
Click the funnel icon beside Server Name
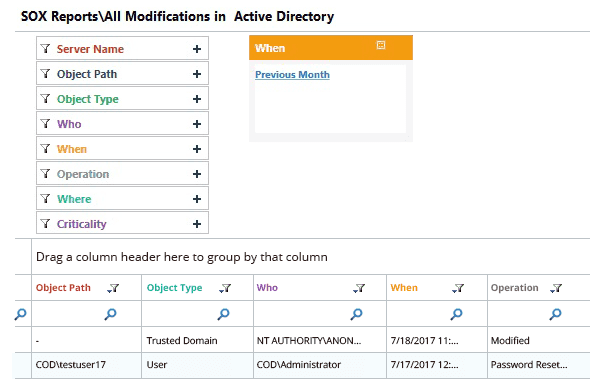pyautogui.click(x=45, y=49)
